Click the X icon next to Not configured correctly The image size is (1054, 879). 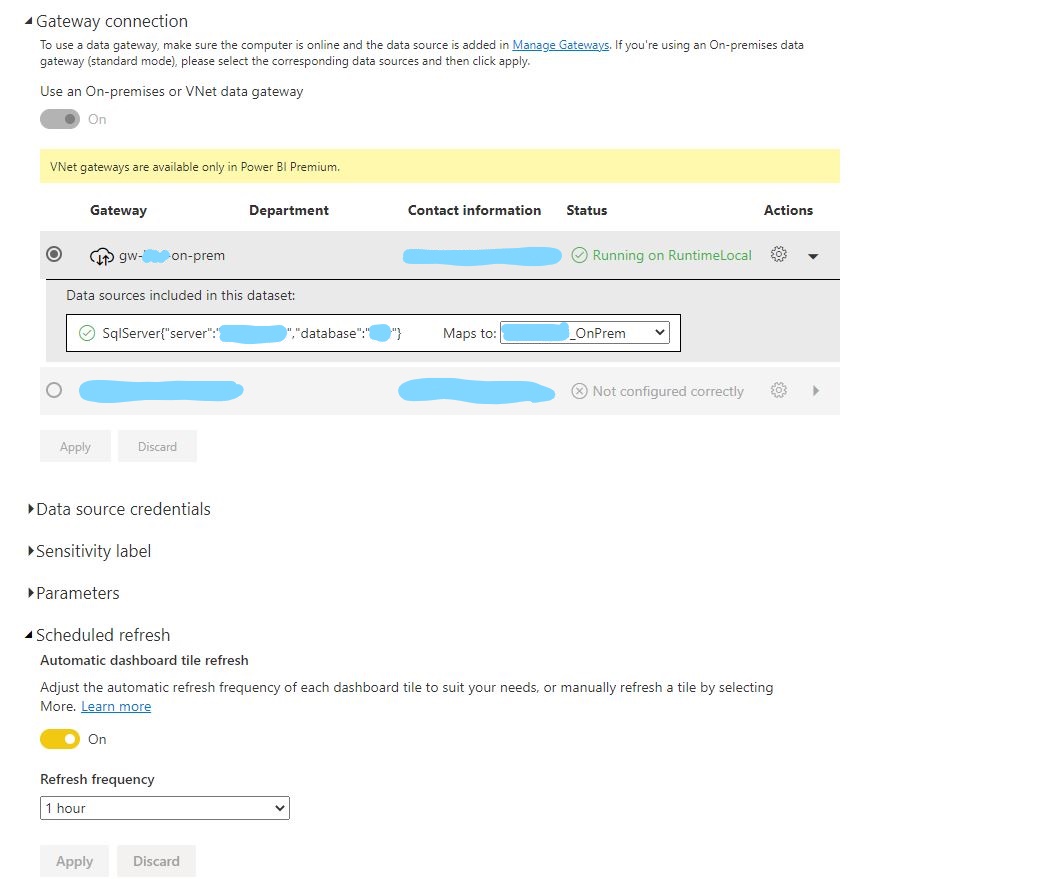(x=579, y=391)
